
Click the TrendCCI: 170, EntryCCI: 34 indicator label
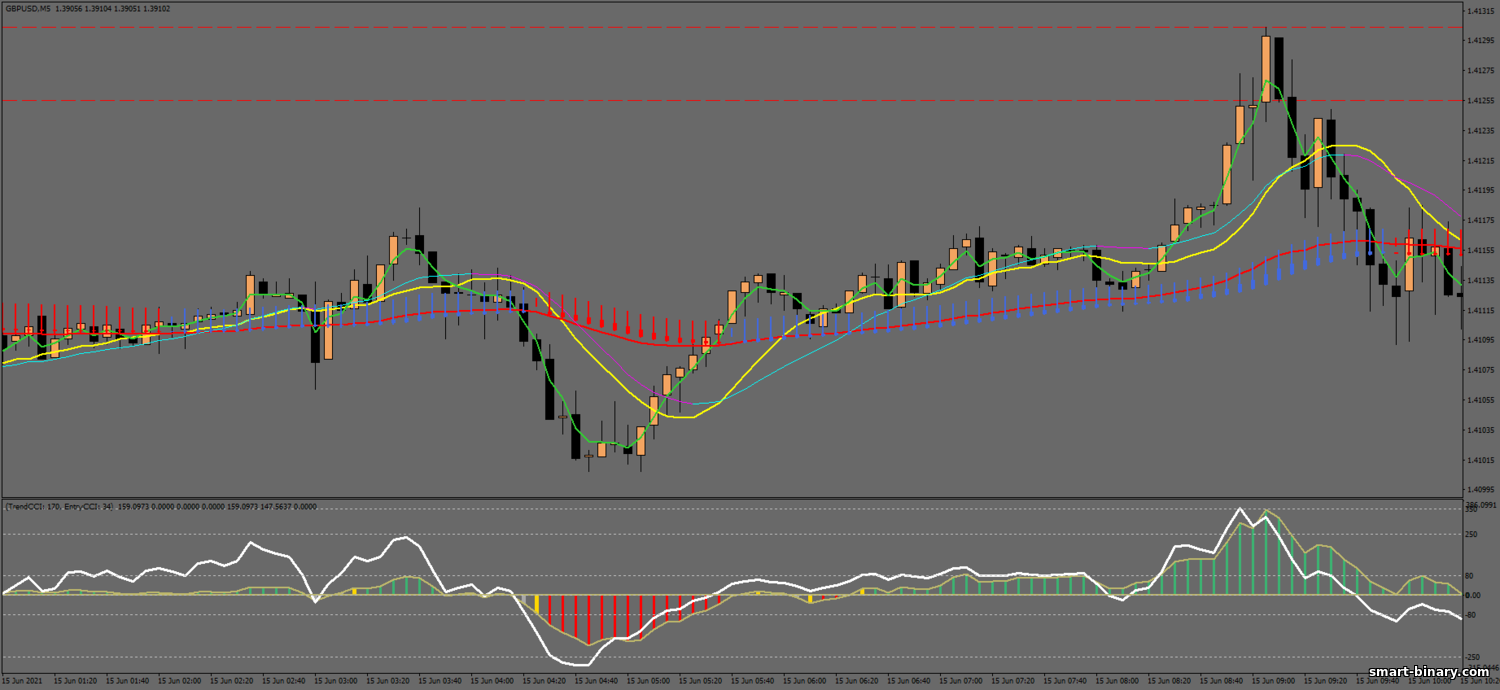click(59, 507)
